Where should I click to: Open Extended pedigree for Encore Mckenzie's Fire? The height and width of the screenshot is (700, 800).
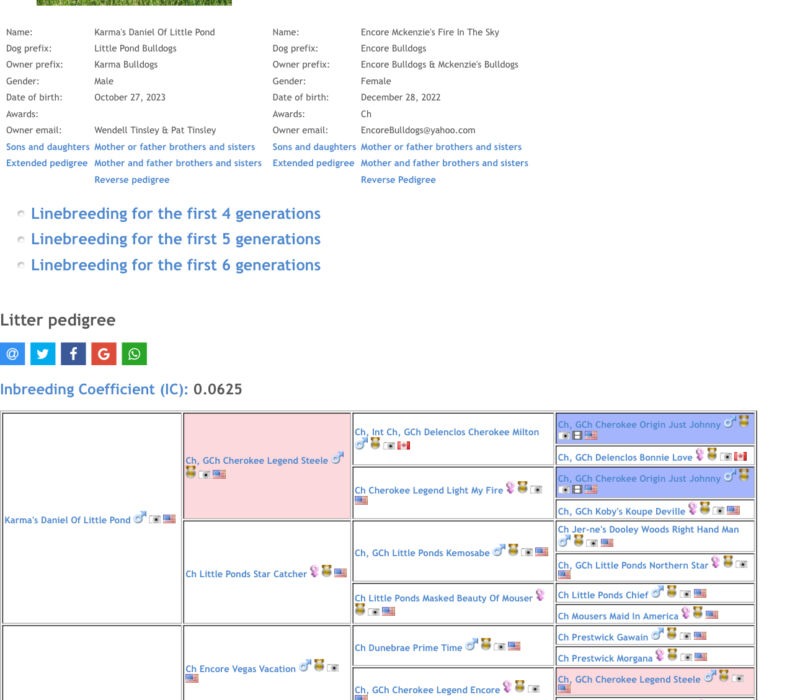tap(313, 163)
